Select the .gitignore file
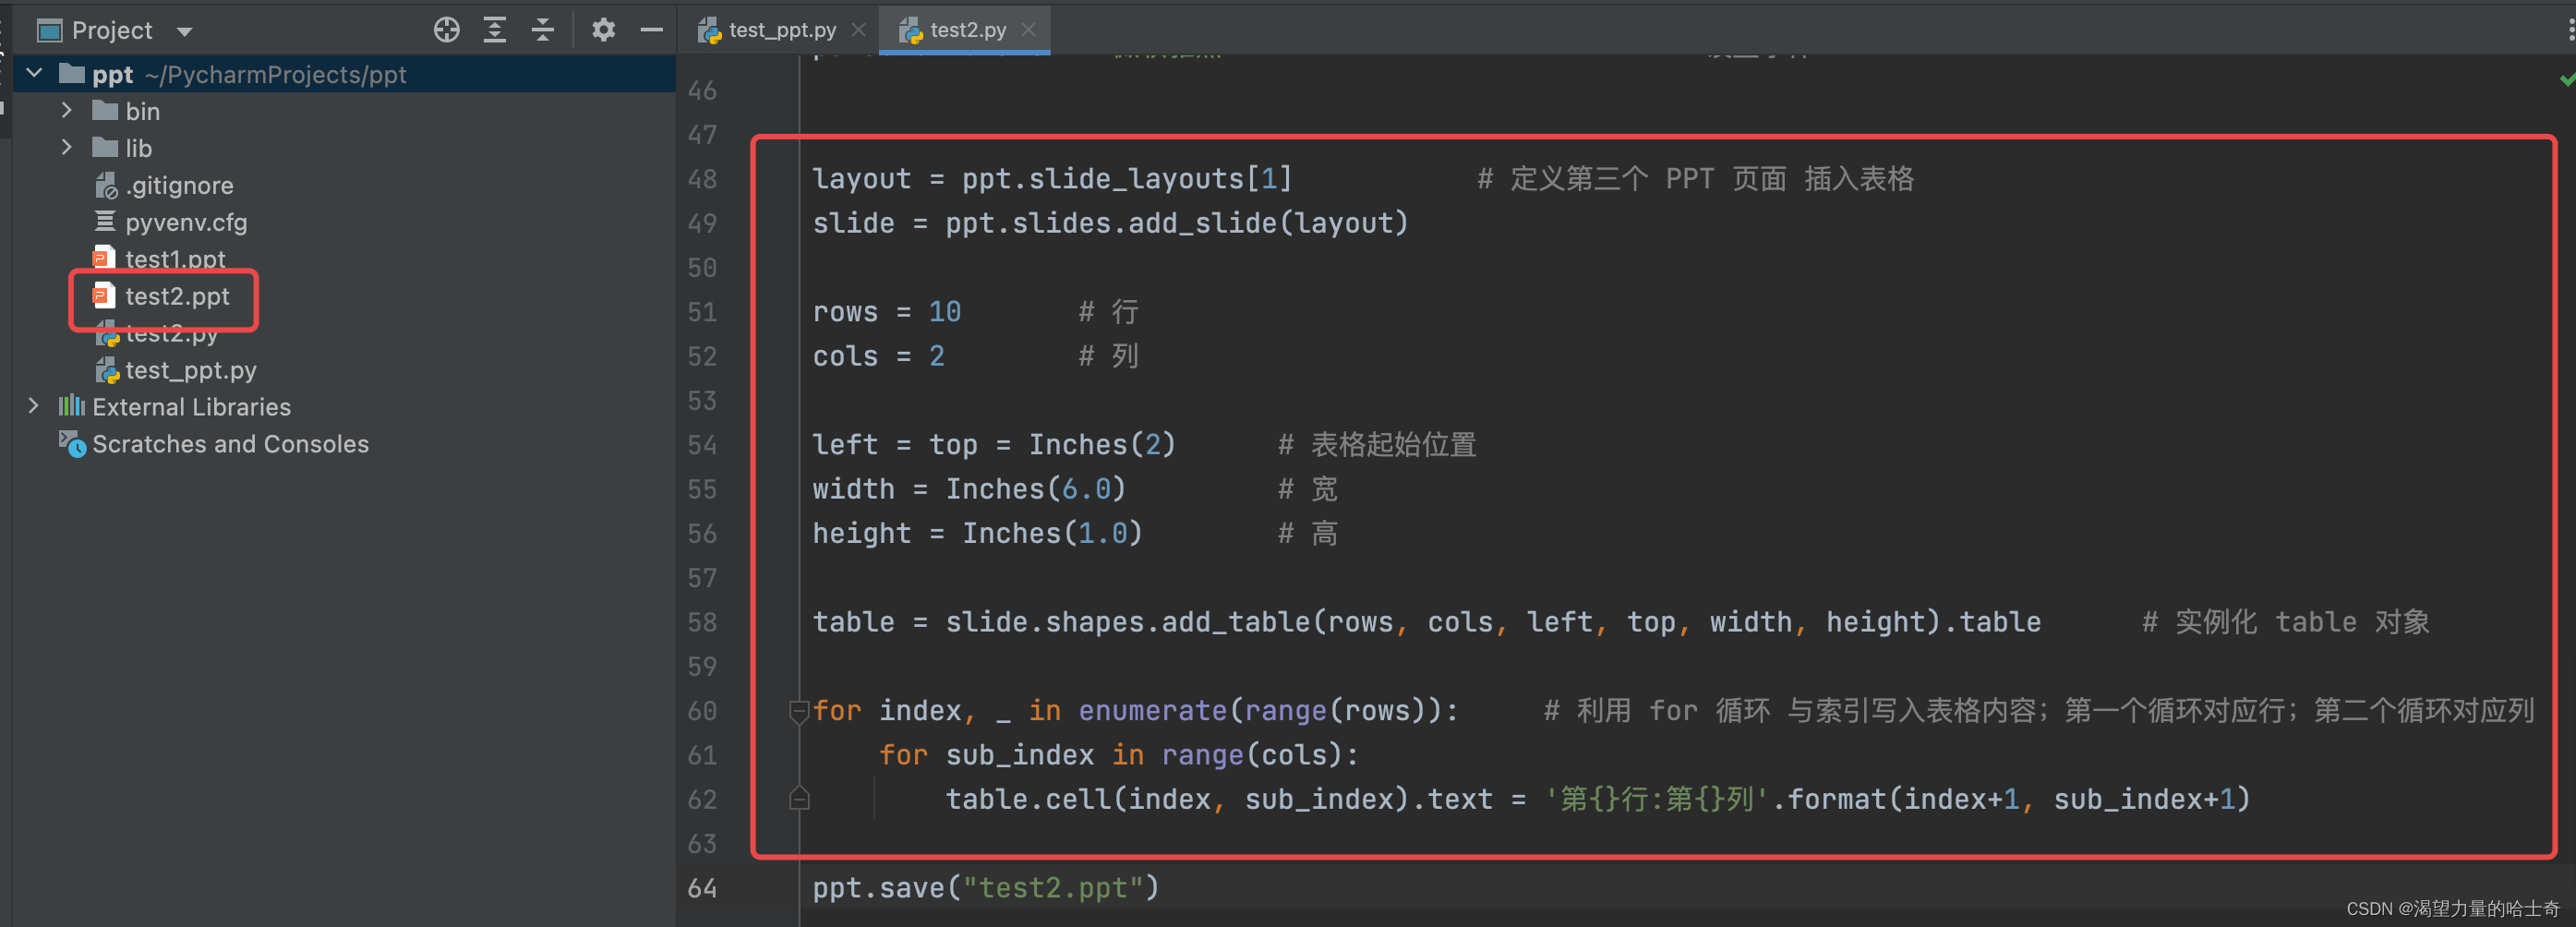 point(179,185)
